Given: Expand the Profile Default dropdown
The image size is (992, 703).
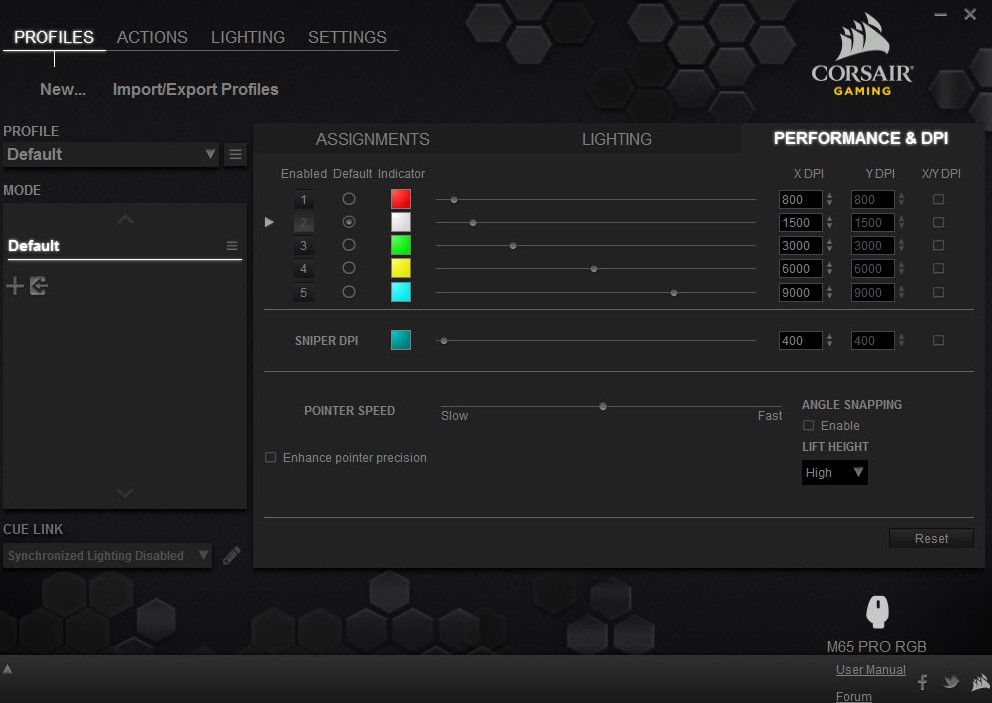Looking at the screenshot, I should [110, 154].
